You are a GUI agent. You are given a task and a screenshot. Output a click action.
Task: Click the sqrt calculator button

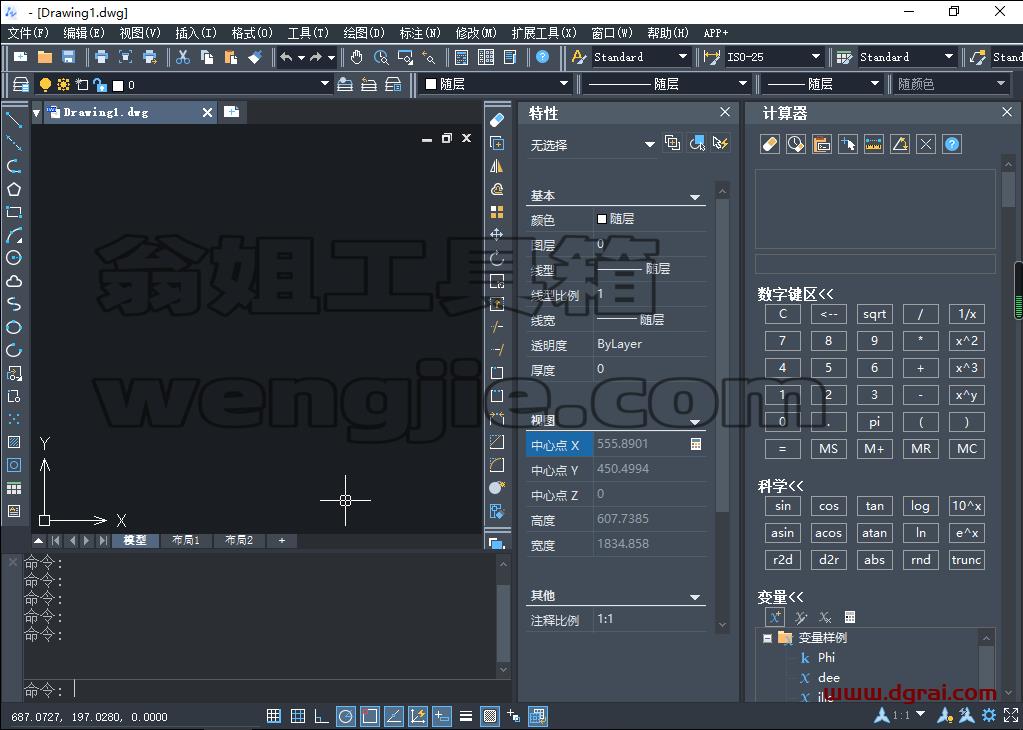[874, 314]
